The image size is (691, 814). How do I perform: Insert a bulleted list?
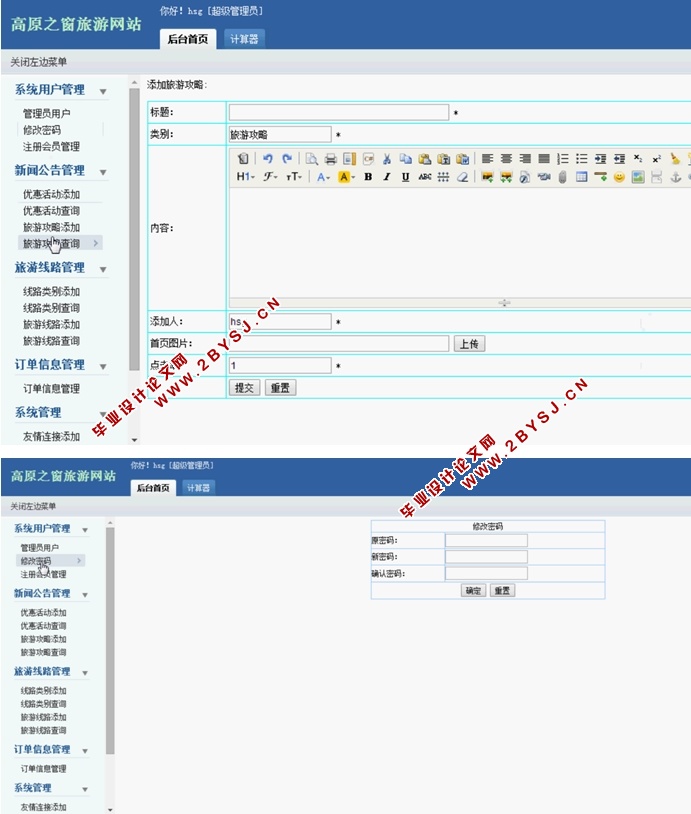coord(581,158)
